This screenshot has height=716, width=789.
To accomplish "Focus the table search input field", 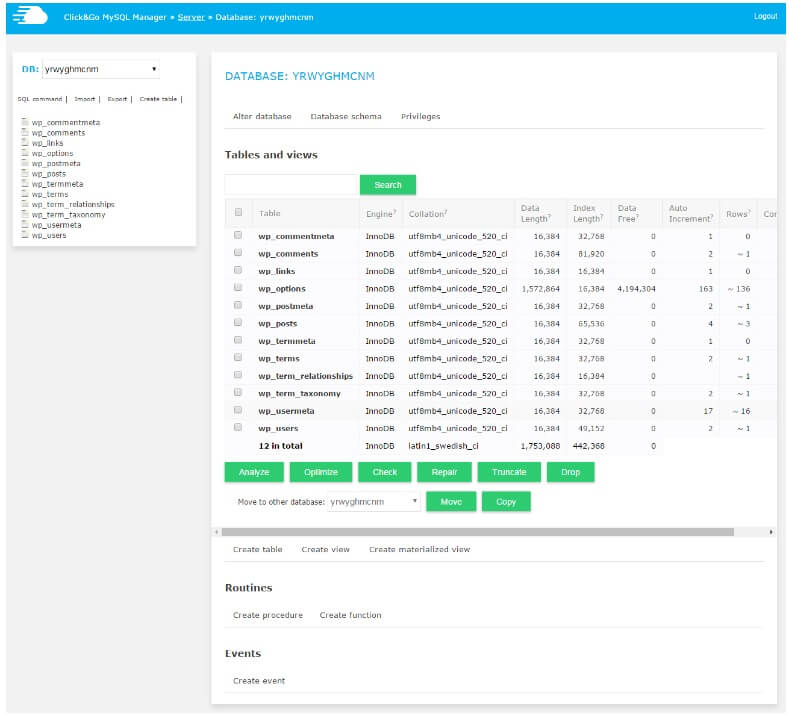I will (x=290, y=184).
